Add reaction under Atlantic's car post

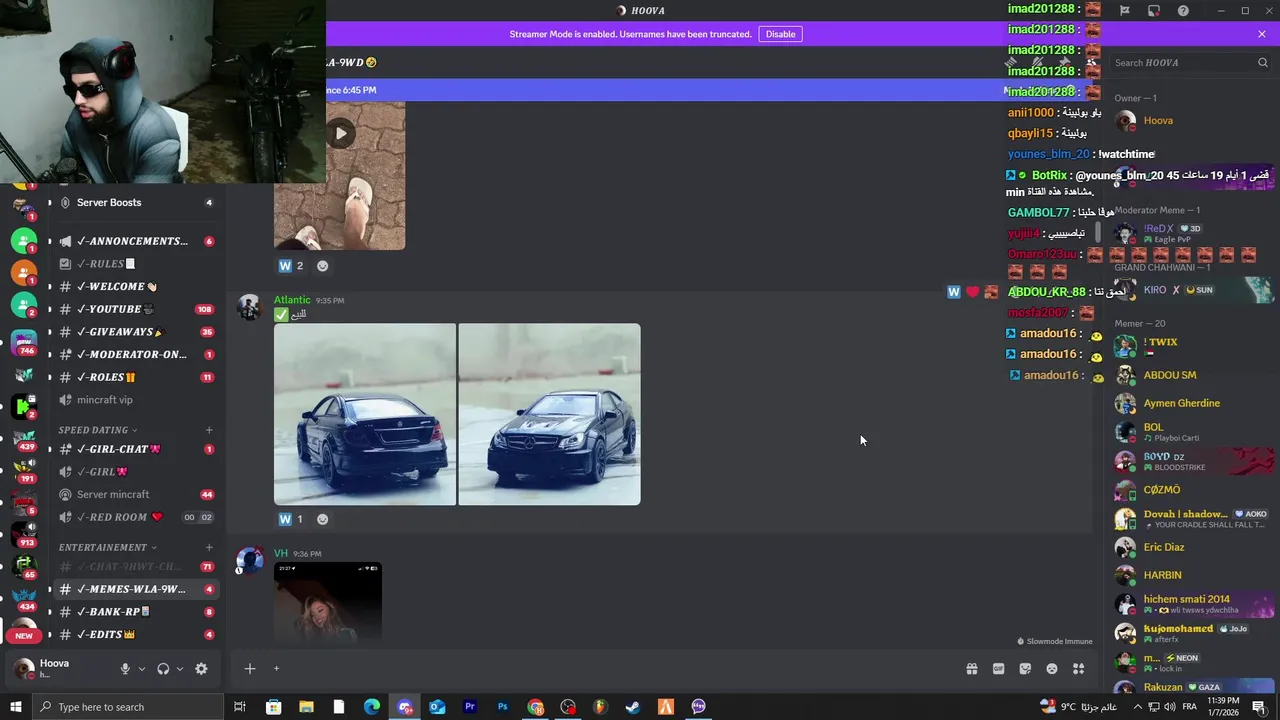[x=322, y=519]
